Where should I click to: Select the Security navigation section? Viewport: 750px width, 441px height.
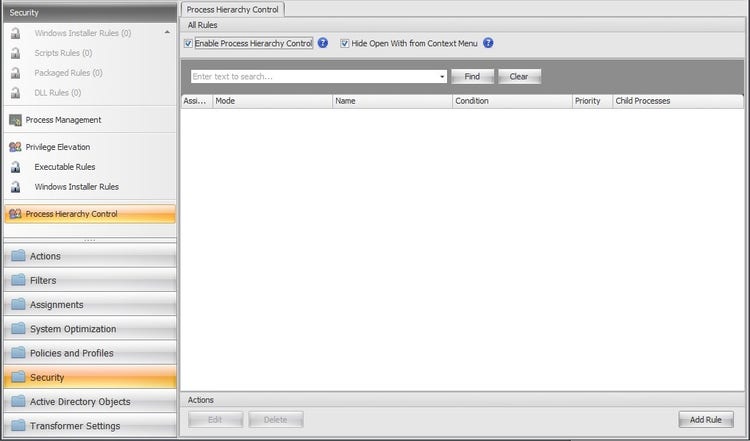tap(90, 377)
